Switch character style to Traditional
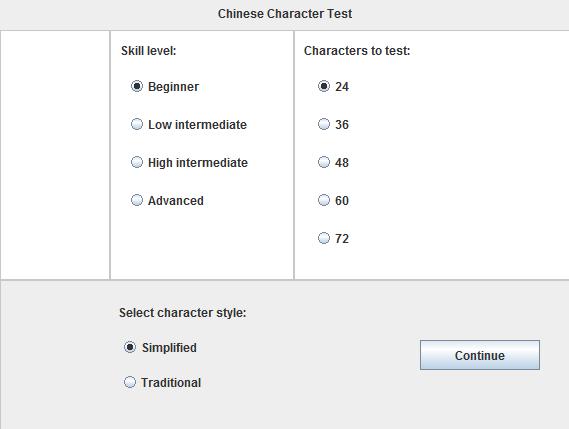This screenshot has height=429, width=569. coord(130,382)
